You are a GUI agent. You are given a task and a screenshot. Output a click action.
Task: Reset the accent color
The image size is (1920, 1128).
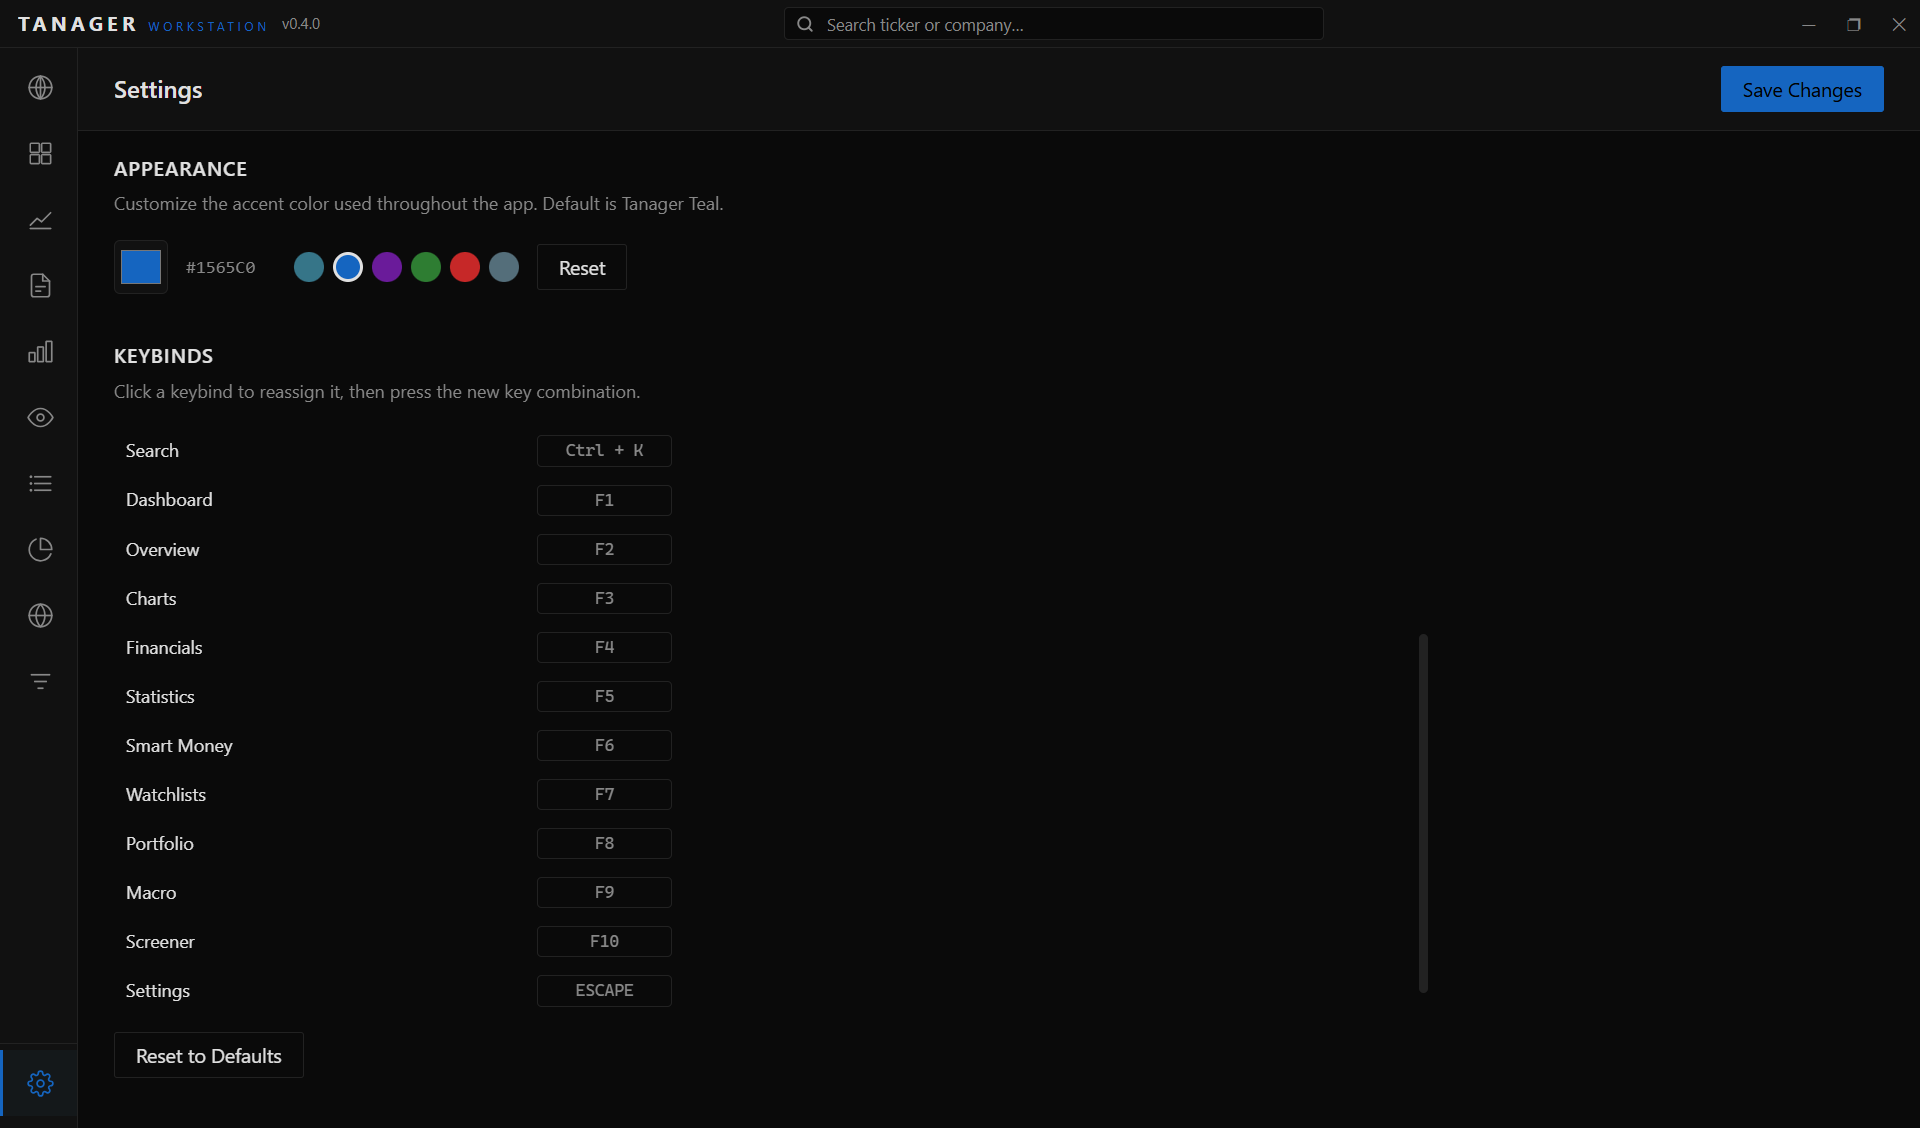(x=582, y=267)
